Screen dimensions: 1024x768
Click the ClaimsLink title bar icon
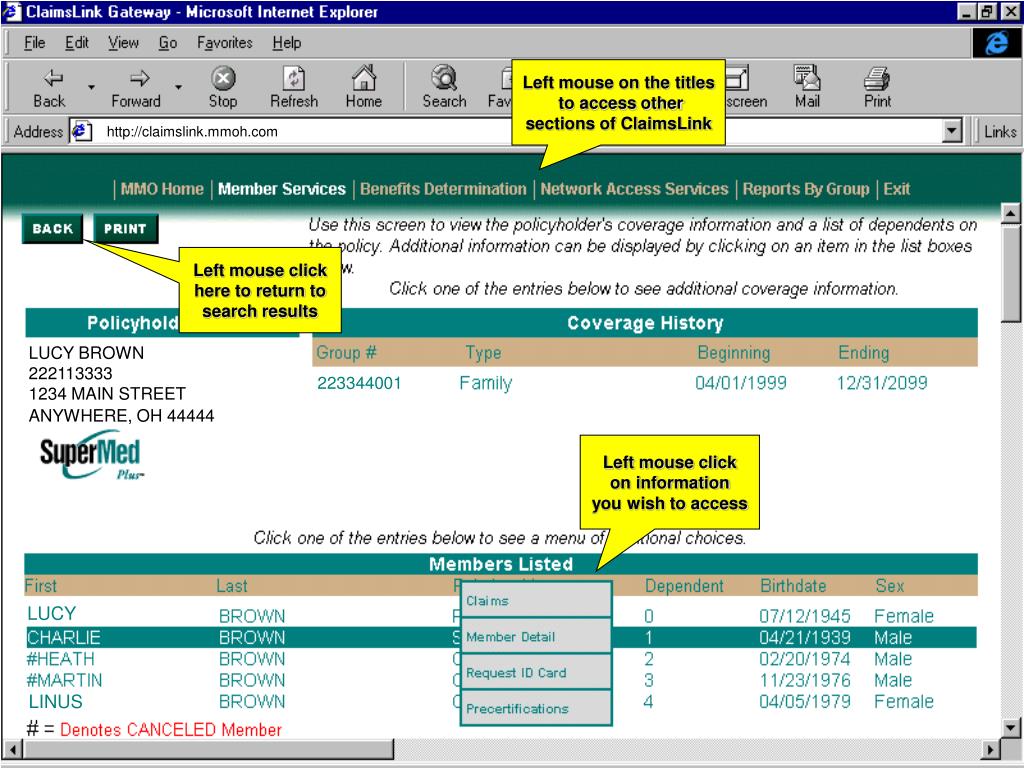click(12, 12)
